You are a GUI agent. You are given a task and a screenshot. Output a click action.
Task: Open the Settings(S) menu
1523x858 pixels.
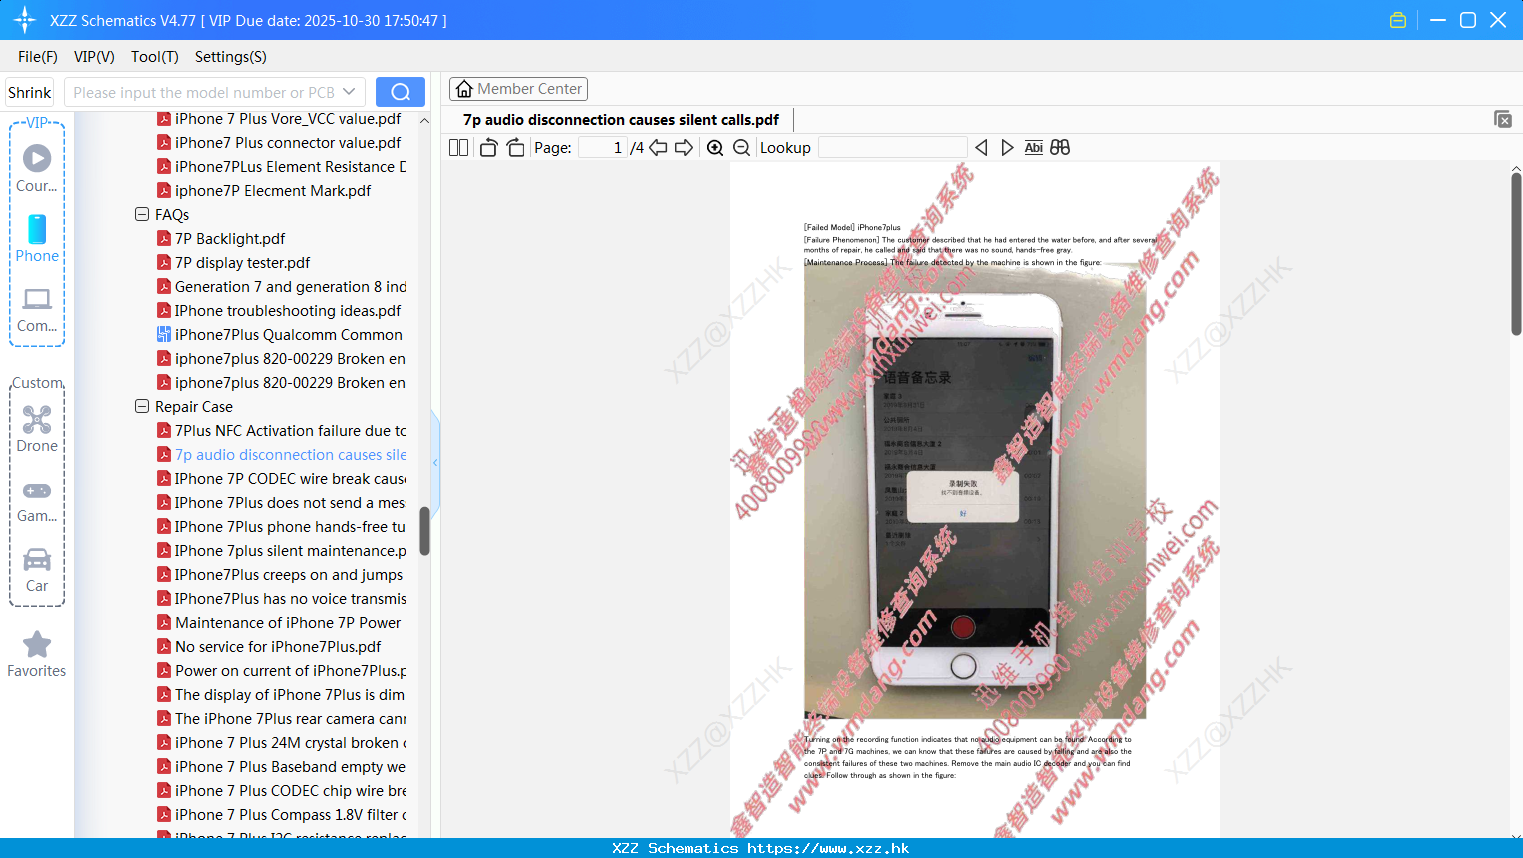pos(231,57)
